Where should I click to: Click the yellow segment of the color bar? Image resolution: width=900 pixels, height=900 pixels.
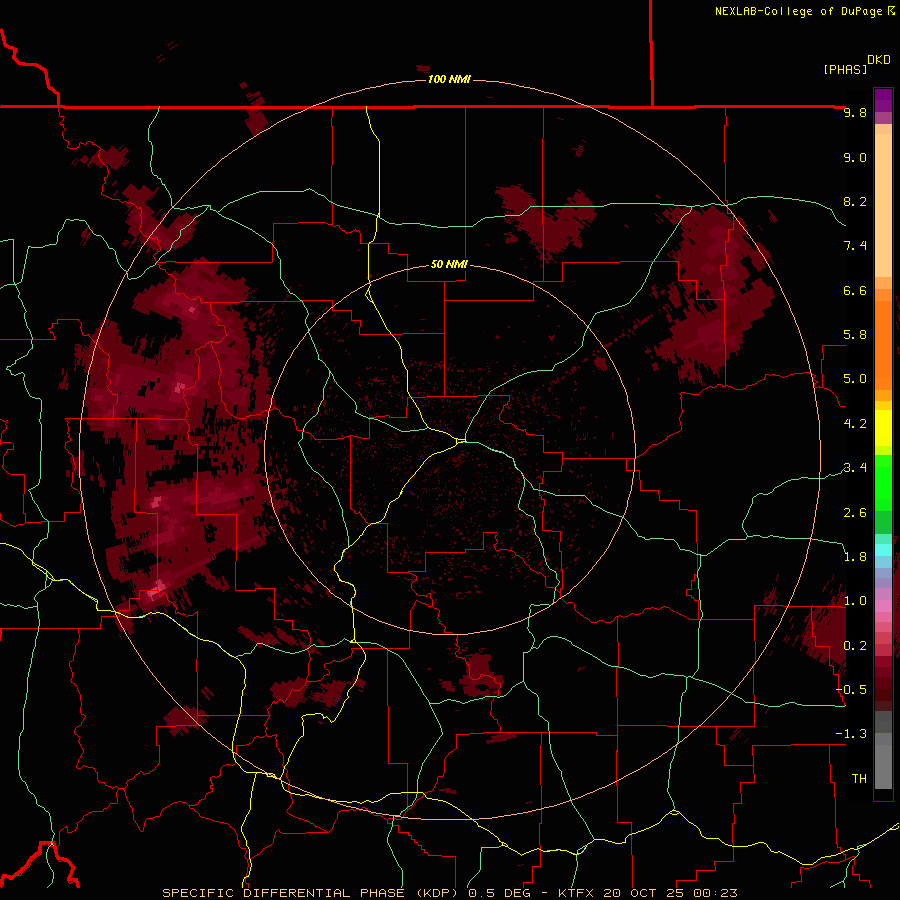[x=883, y=428]
